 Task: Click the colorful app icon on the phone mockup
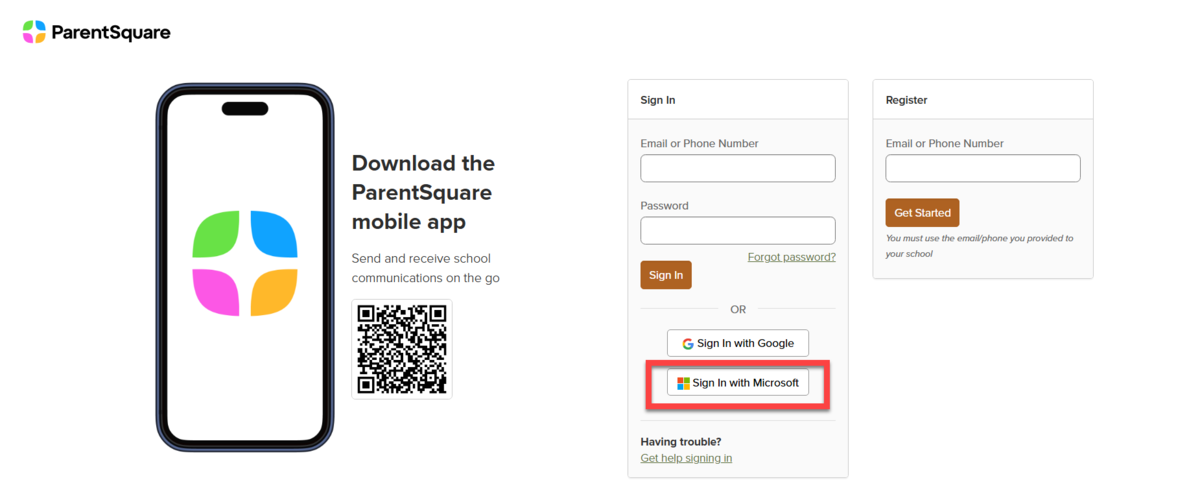(x=245, y=263)
